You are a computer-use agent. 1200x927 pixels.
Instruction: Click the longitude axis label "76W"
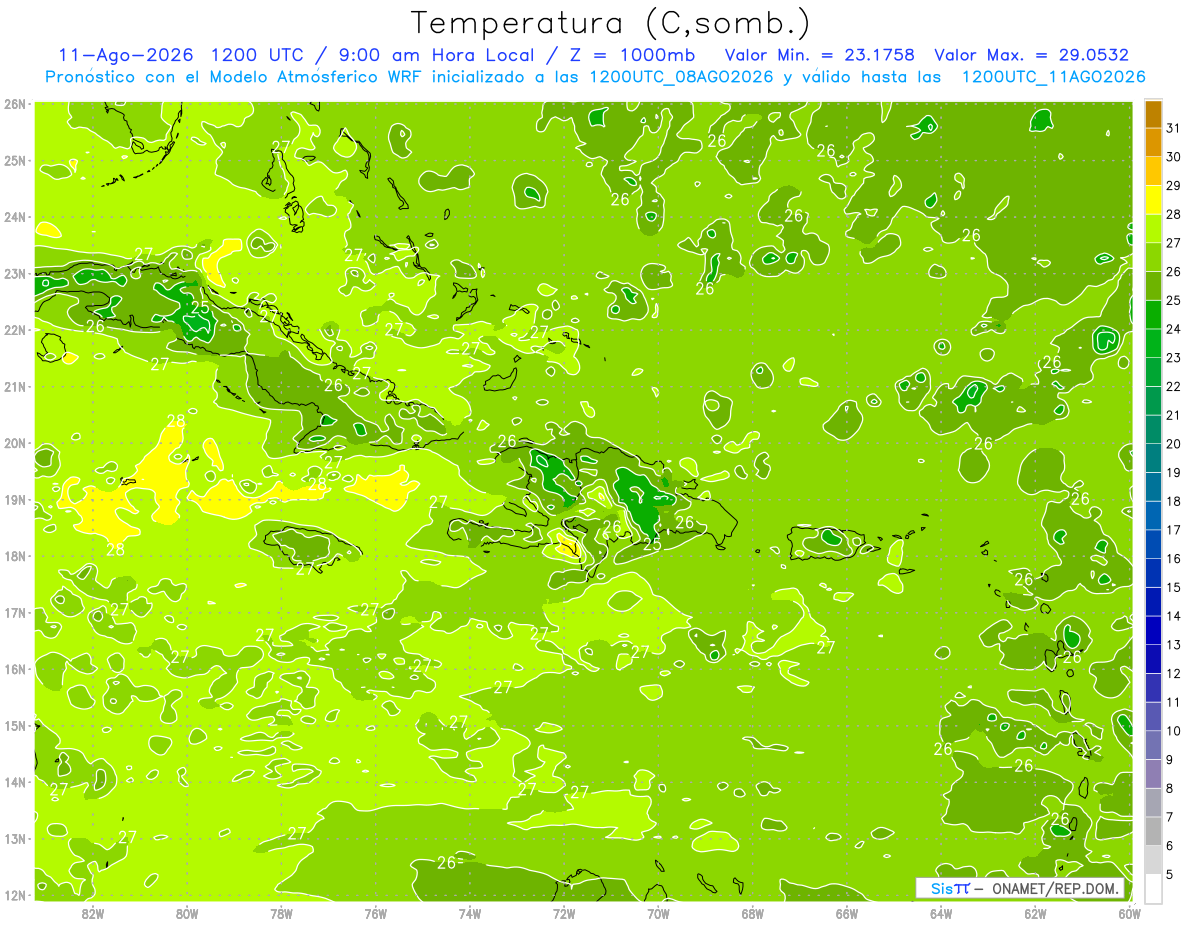pos(376,913)
